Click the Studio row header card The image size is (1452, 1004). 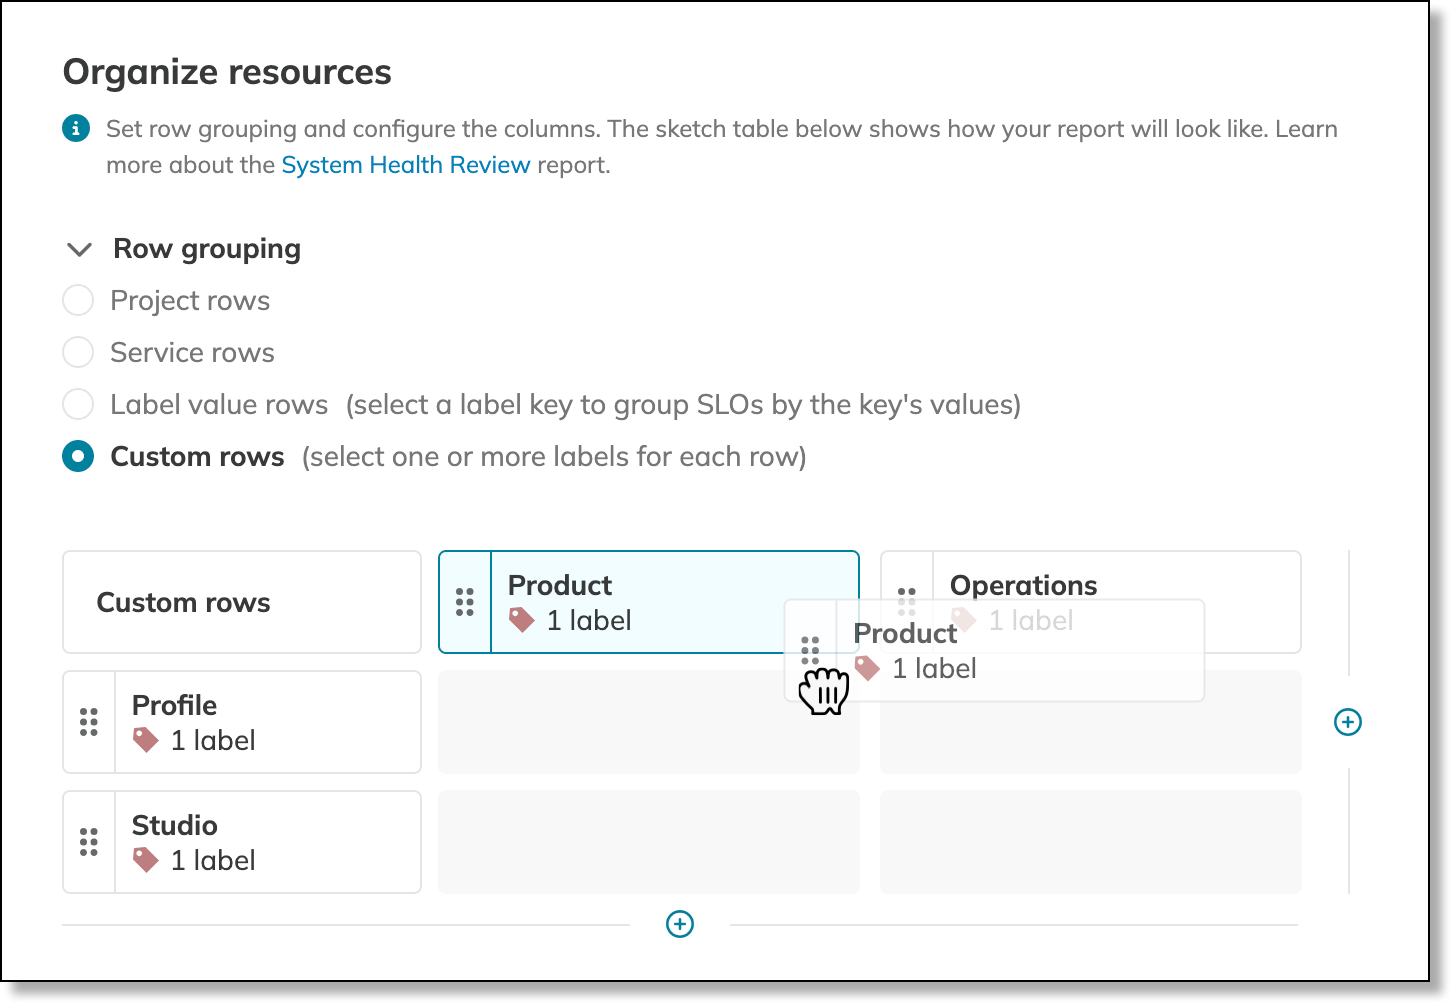[266, 842]
